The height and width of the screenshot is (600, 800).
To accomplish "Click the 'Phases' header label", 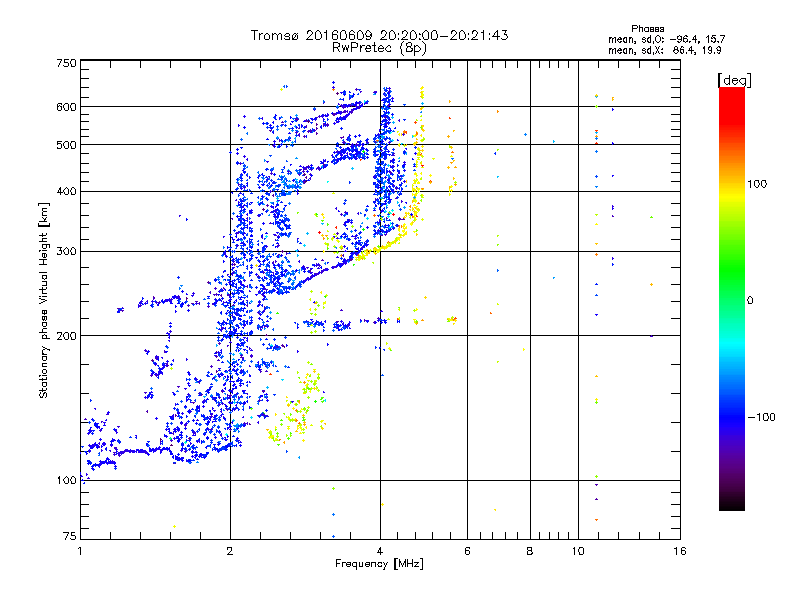I will pyautogui.click(x=647, y=29).
